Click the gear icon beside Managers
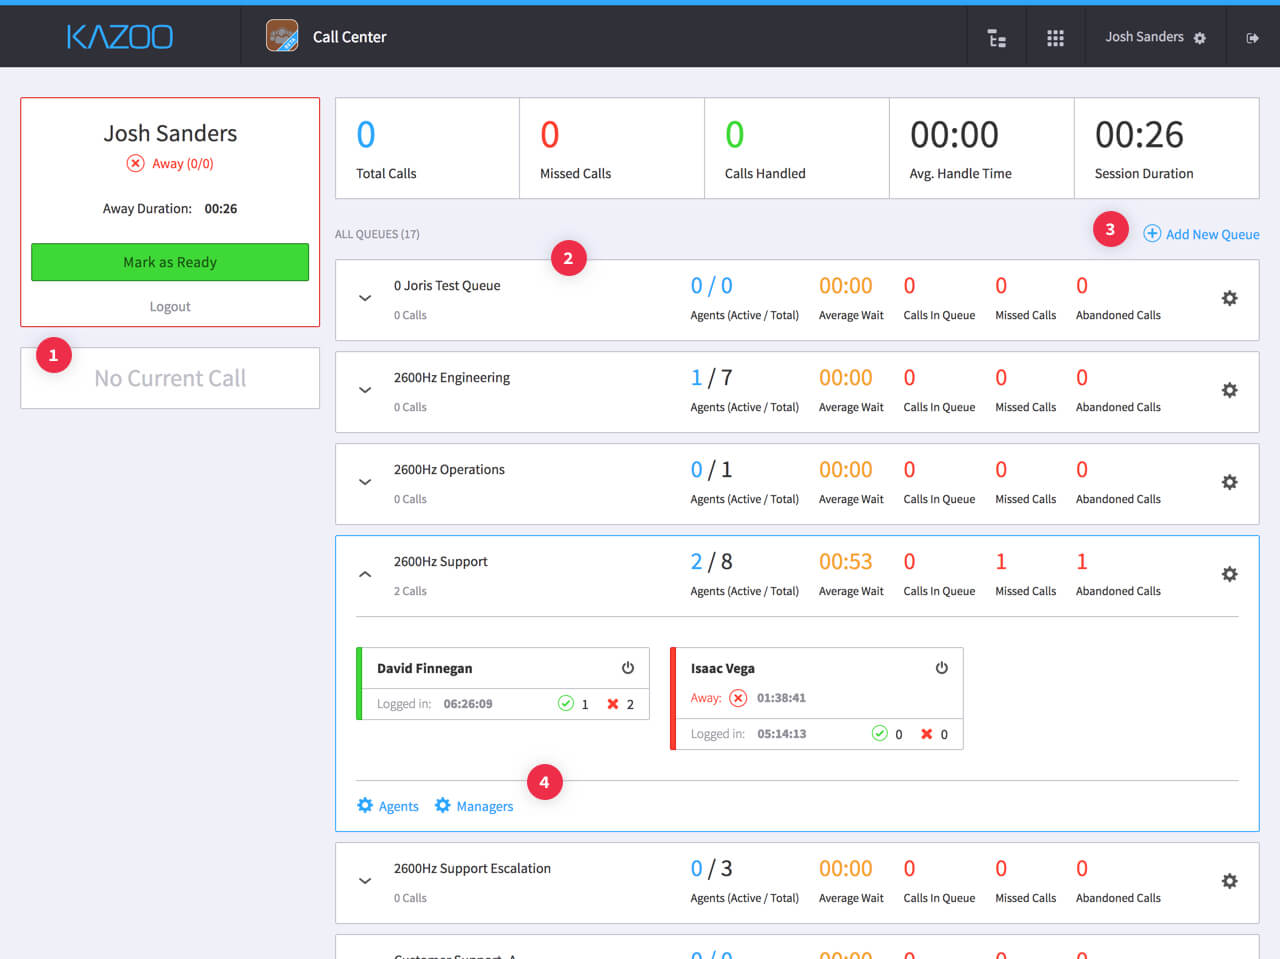 click(x=442, y=805)
